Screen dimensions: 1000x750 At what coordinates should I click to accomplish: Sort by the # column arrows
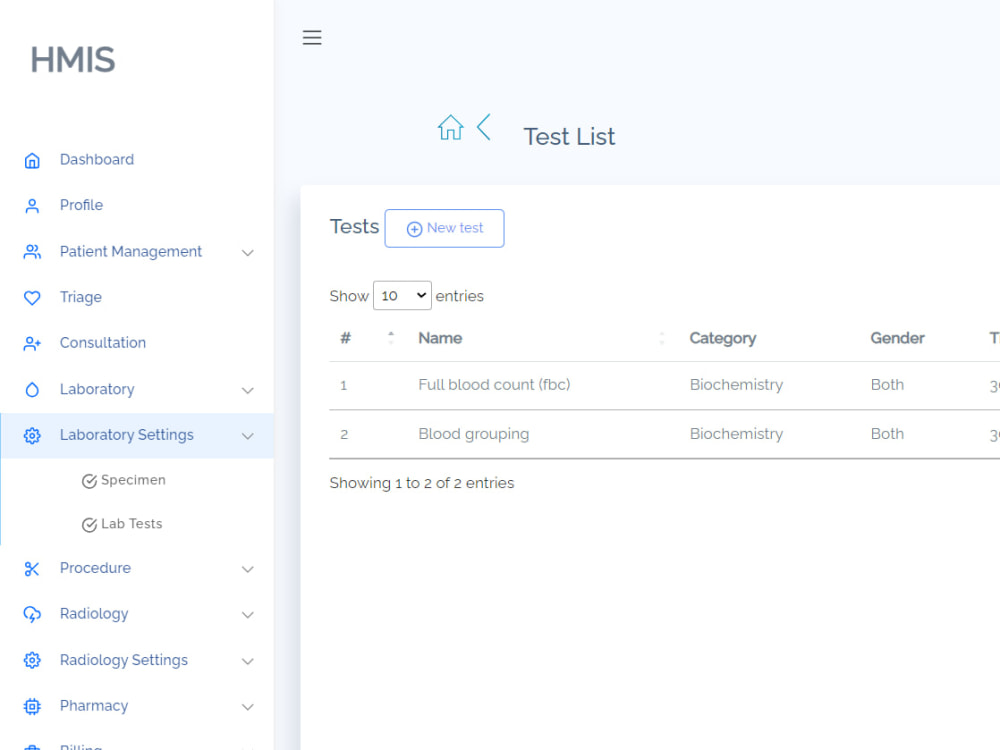[391, 338]
